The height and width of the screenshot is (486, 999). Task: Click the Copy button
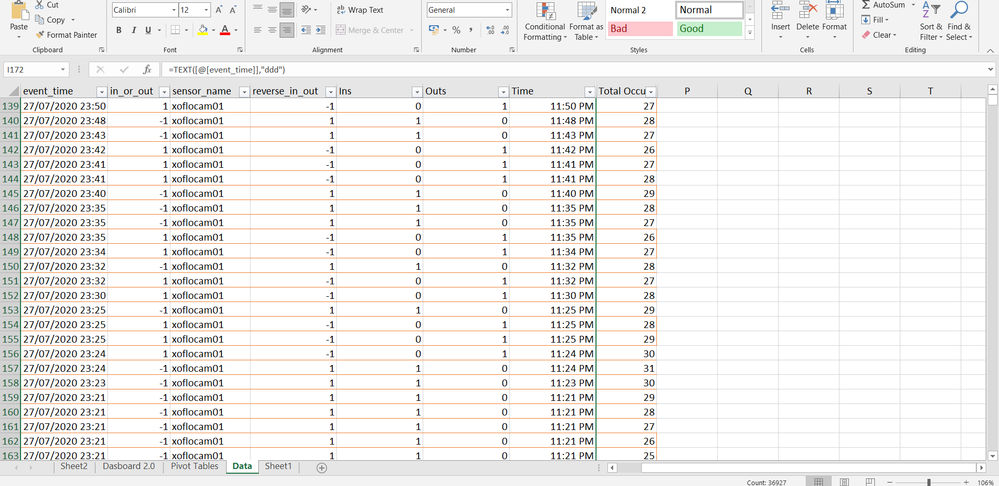tap(50, 20)
